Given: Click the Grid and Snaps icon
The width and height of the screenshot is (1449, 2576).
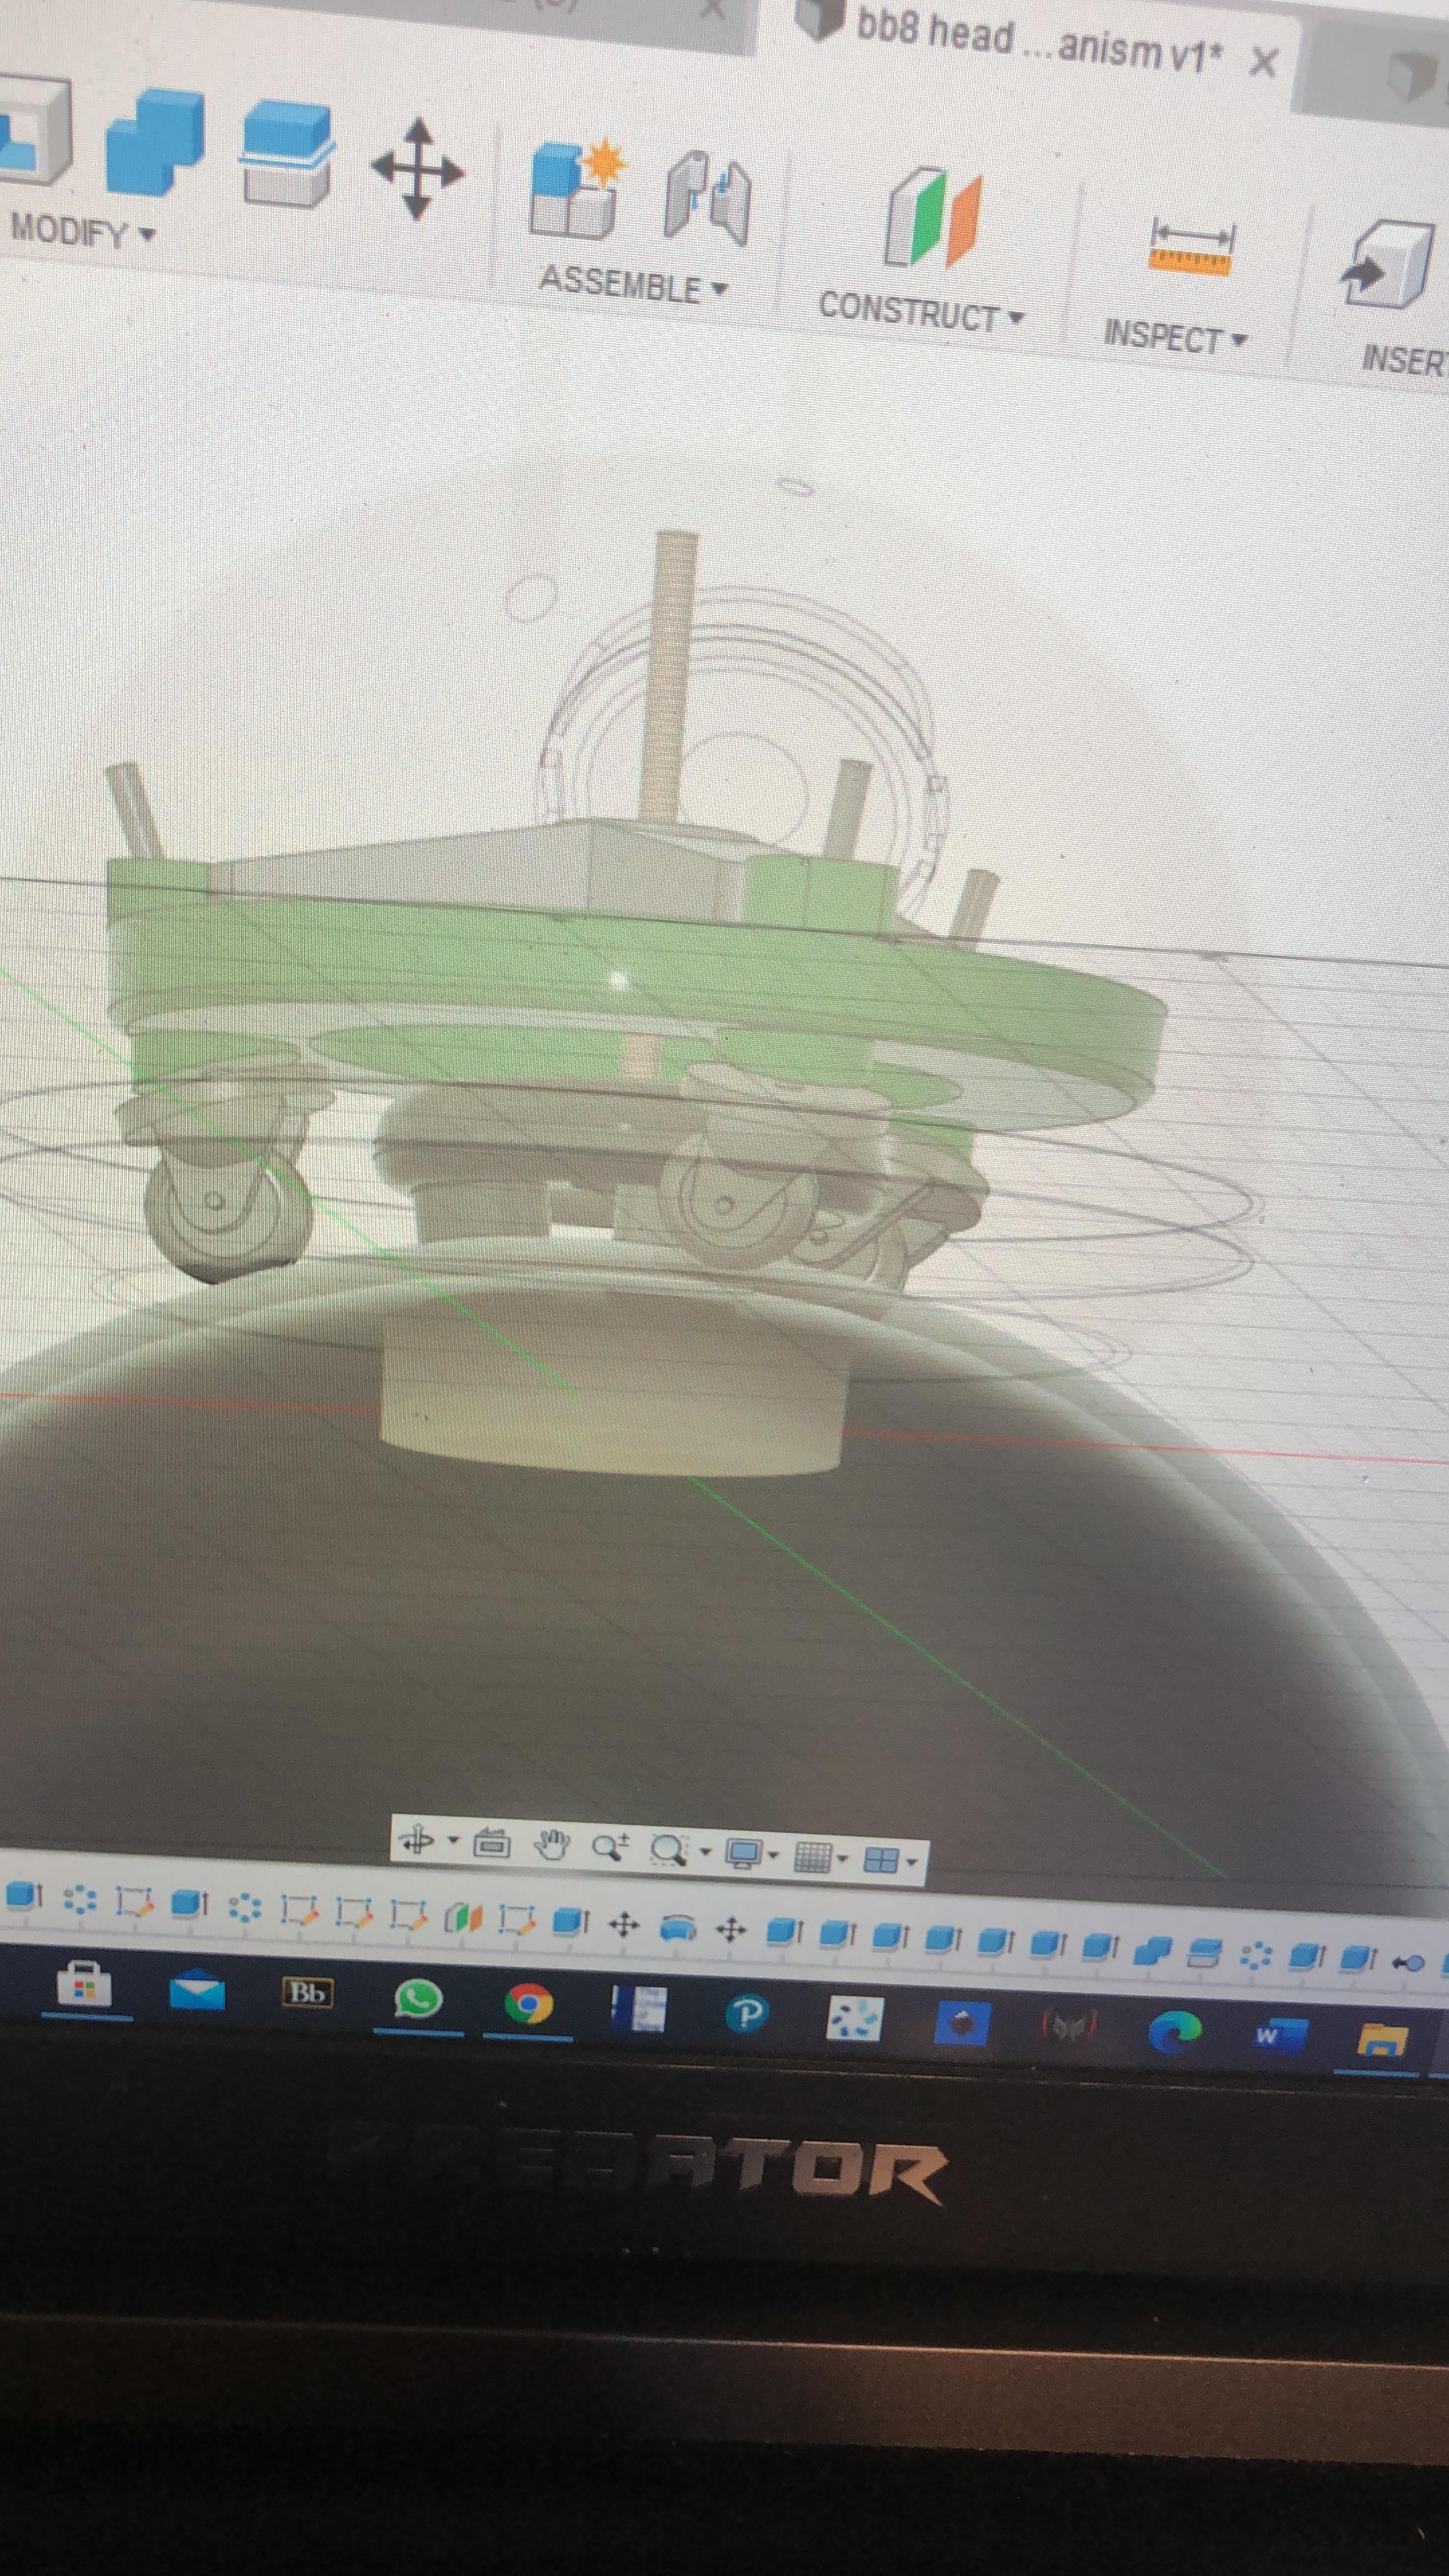Looking at the screenshot, I should [x=813, y=1858].
